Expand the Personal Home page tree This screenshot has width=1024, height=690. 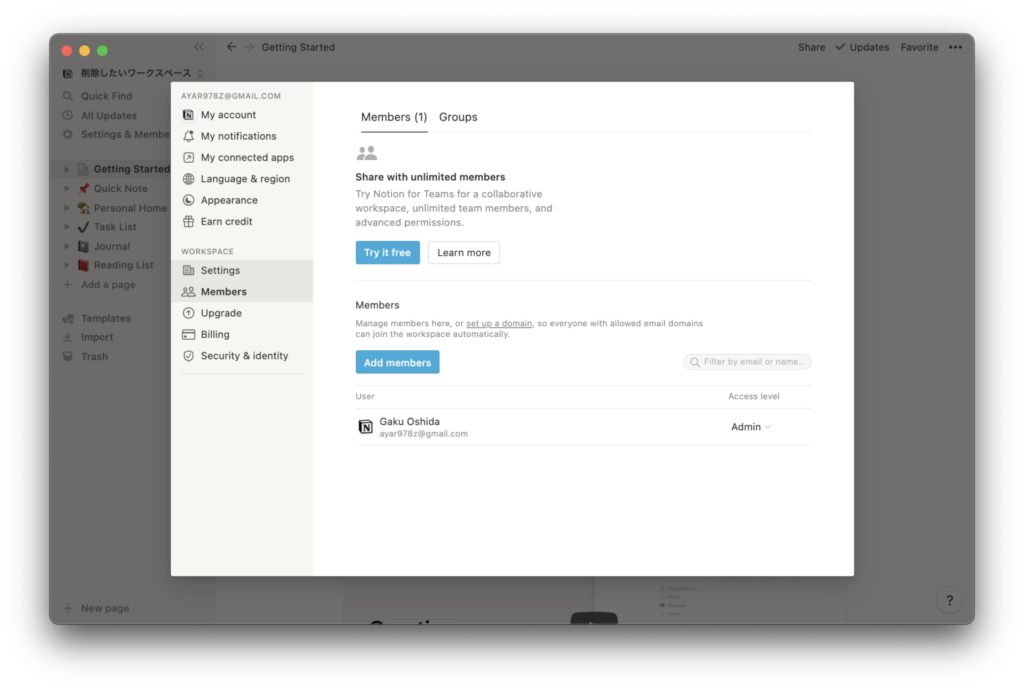(67, 208)
